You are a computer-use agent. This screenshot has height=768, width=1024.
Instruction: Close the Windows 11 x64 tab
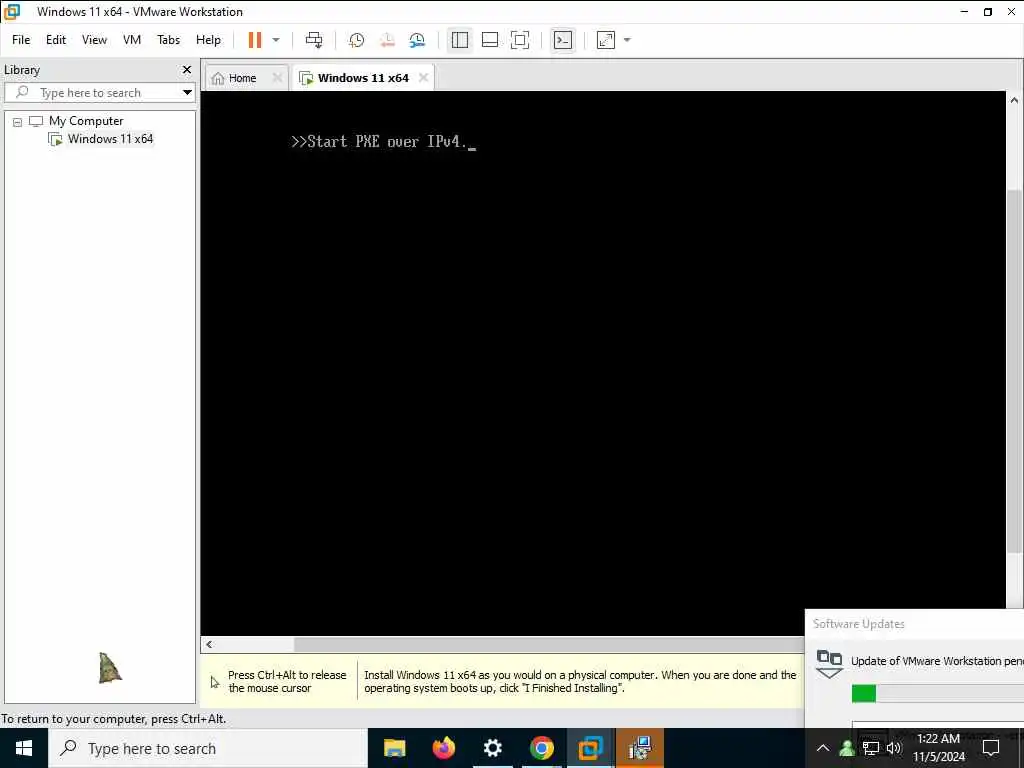point(423,78)
